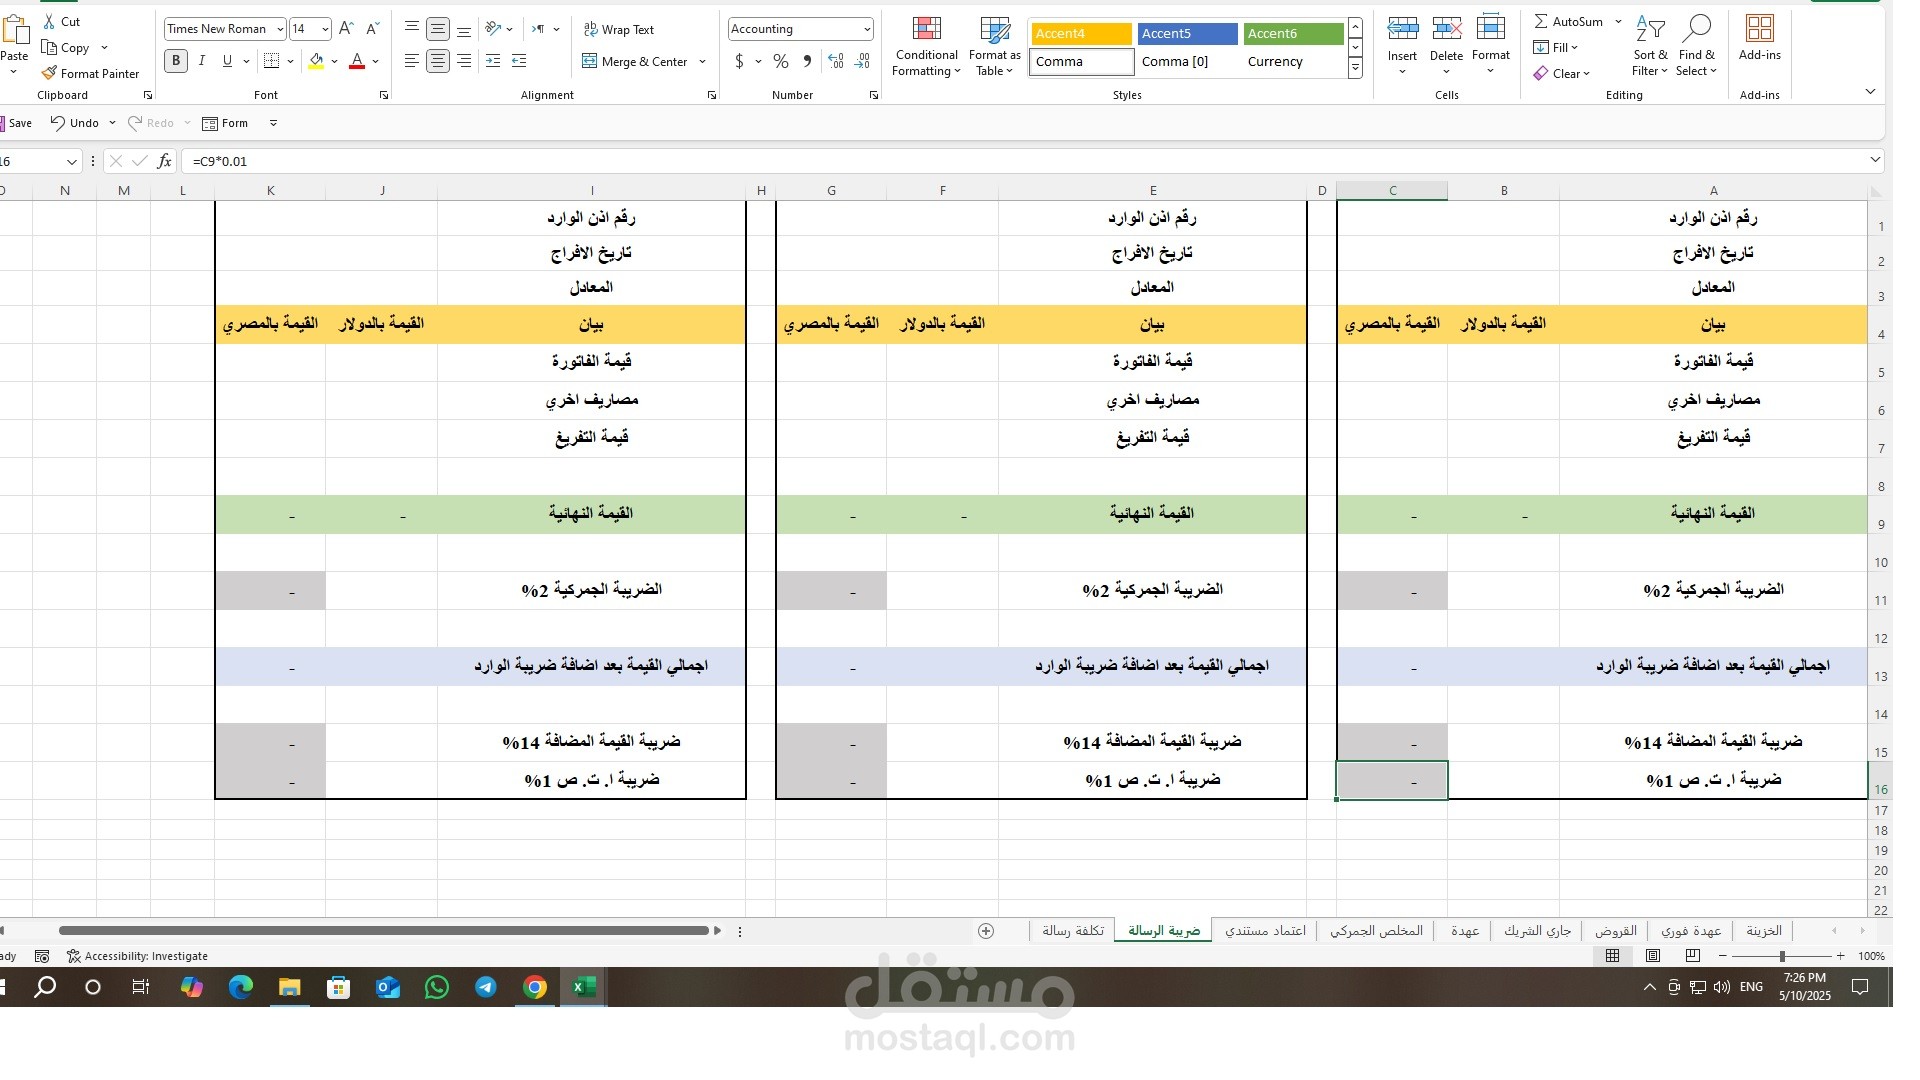Switch to the اعتماد مستندي sheet tab

[x=1265, y=931]
